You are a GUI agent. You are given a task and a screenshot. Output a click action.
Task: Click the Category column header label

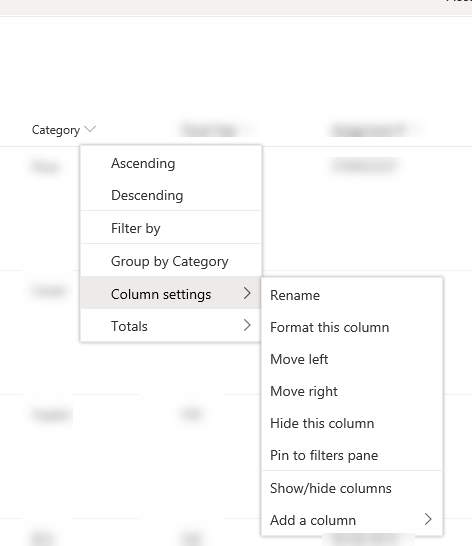[56, 130]
